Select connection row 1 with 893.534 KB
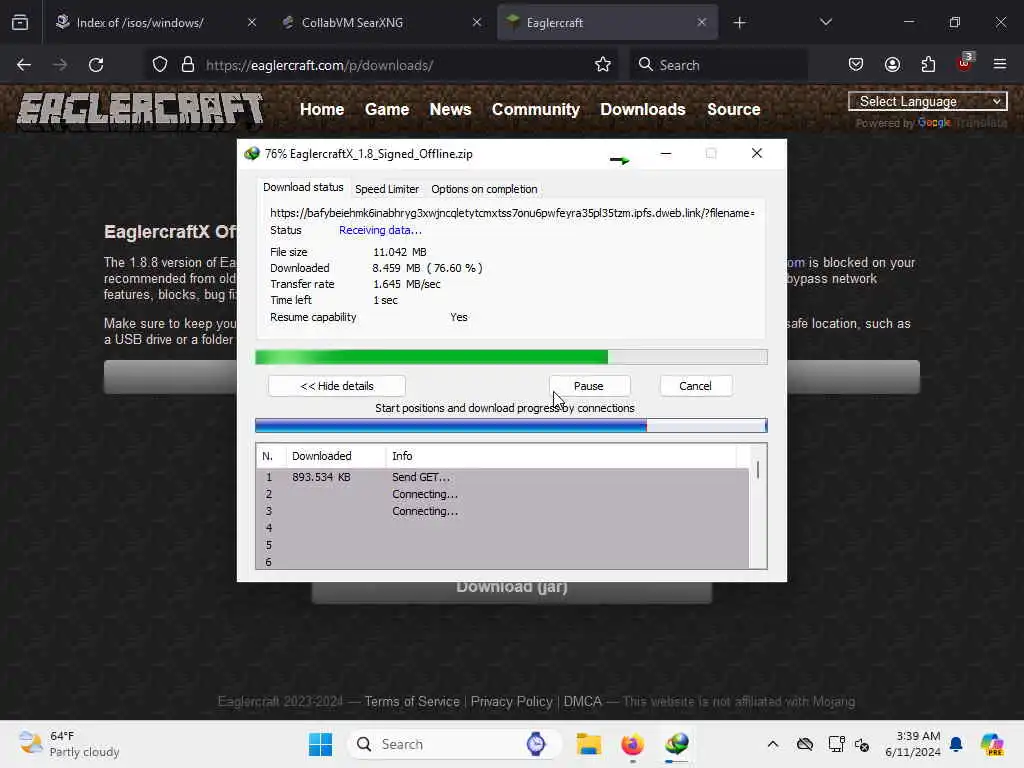This screenshot has width=1024, height=768. tap(502, 477)
